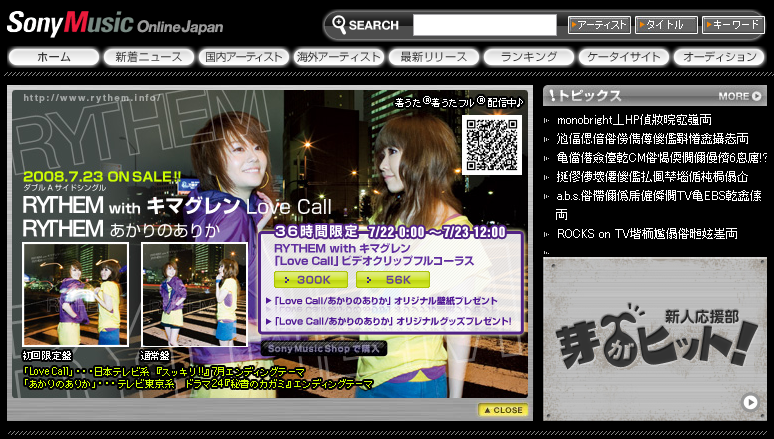
Task: Play the 300K video clip
Action: tap(311, 280)
